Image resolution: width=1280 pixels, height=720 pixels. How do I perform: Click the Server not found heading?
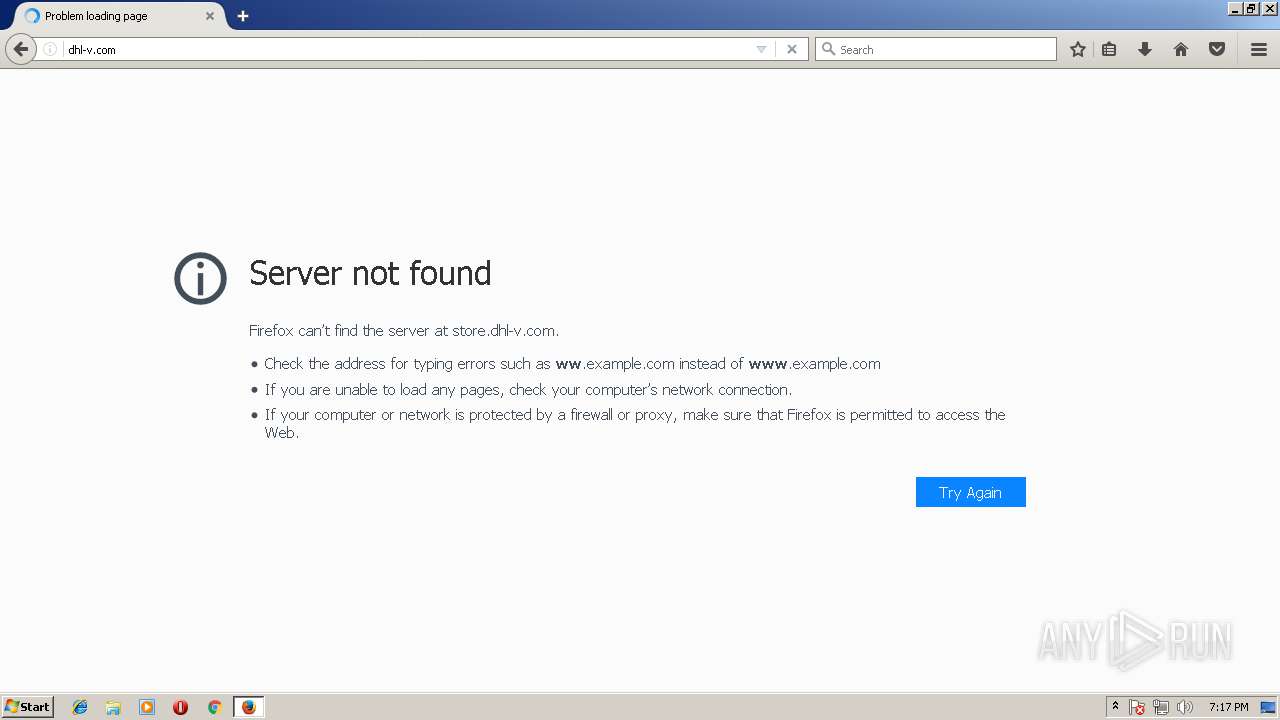[370, 273]
